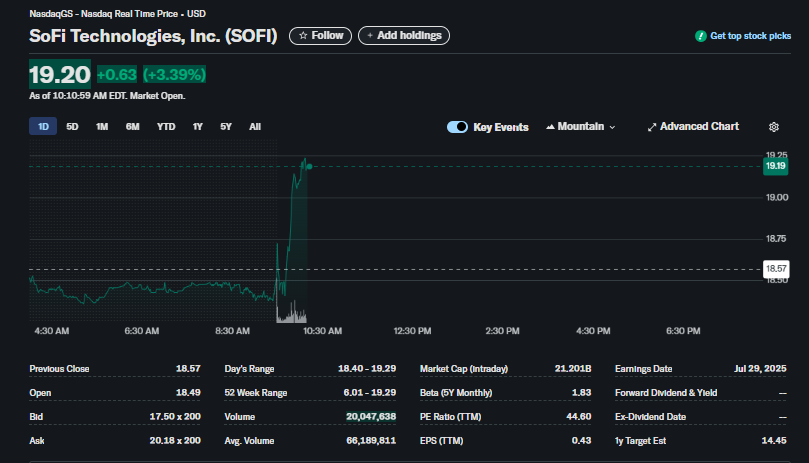Click the current price 19.20
The width and height of the screenshot is (809, 463).
[60, 74]
